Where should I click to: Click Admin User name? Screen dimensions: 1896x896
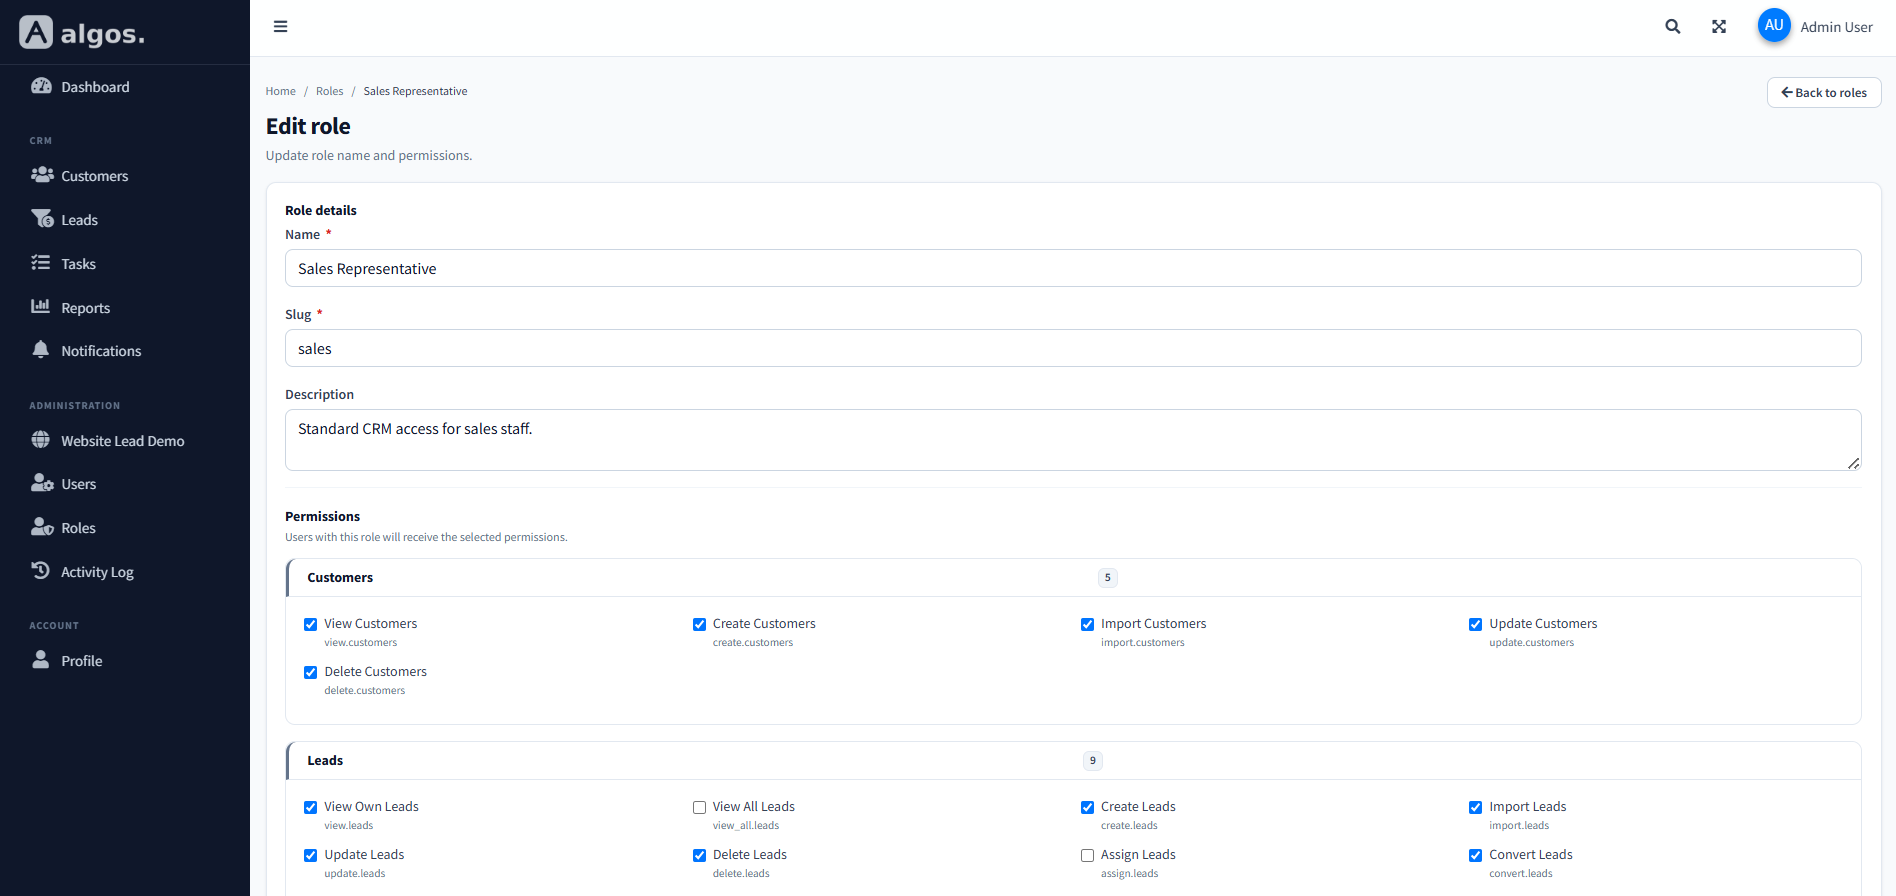pos(1836,27)
